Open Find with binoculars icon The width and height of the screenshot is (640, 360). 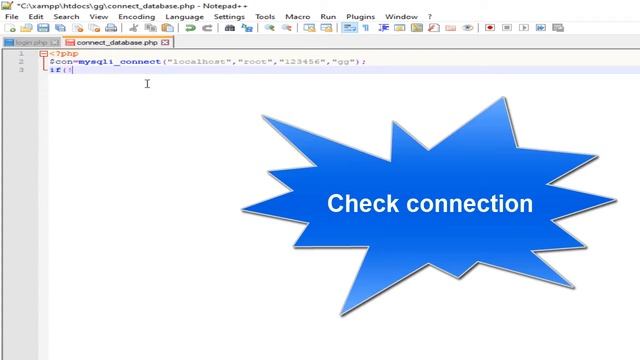pos(230,28)
